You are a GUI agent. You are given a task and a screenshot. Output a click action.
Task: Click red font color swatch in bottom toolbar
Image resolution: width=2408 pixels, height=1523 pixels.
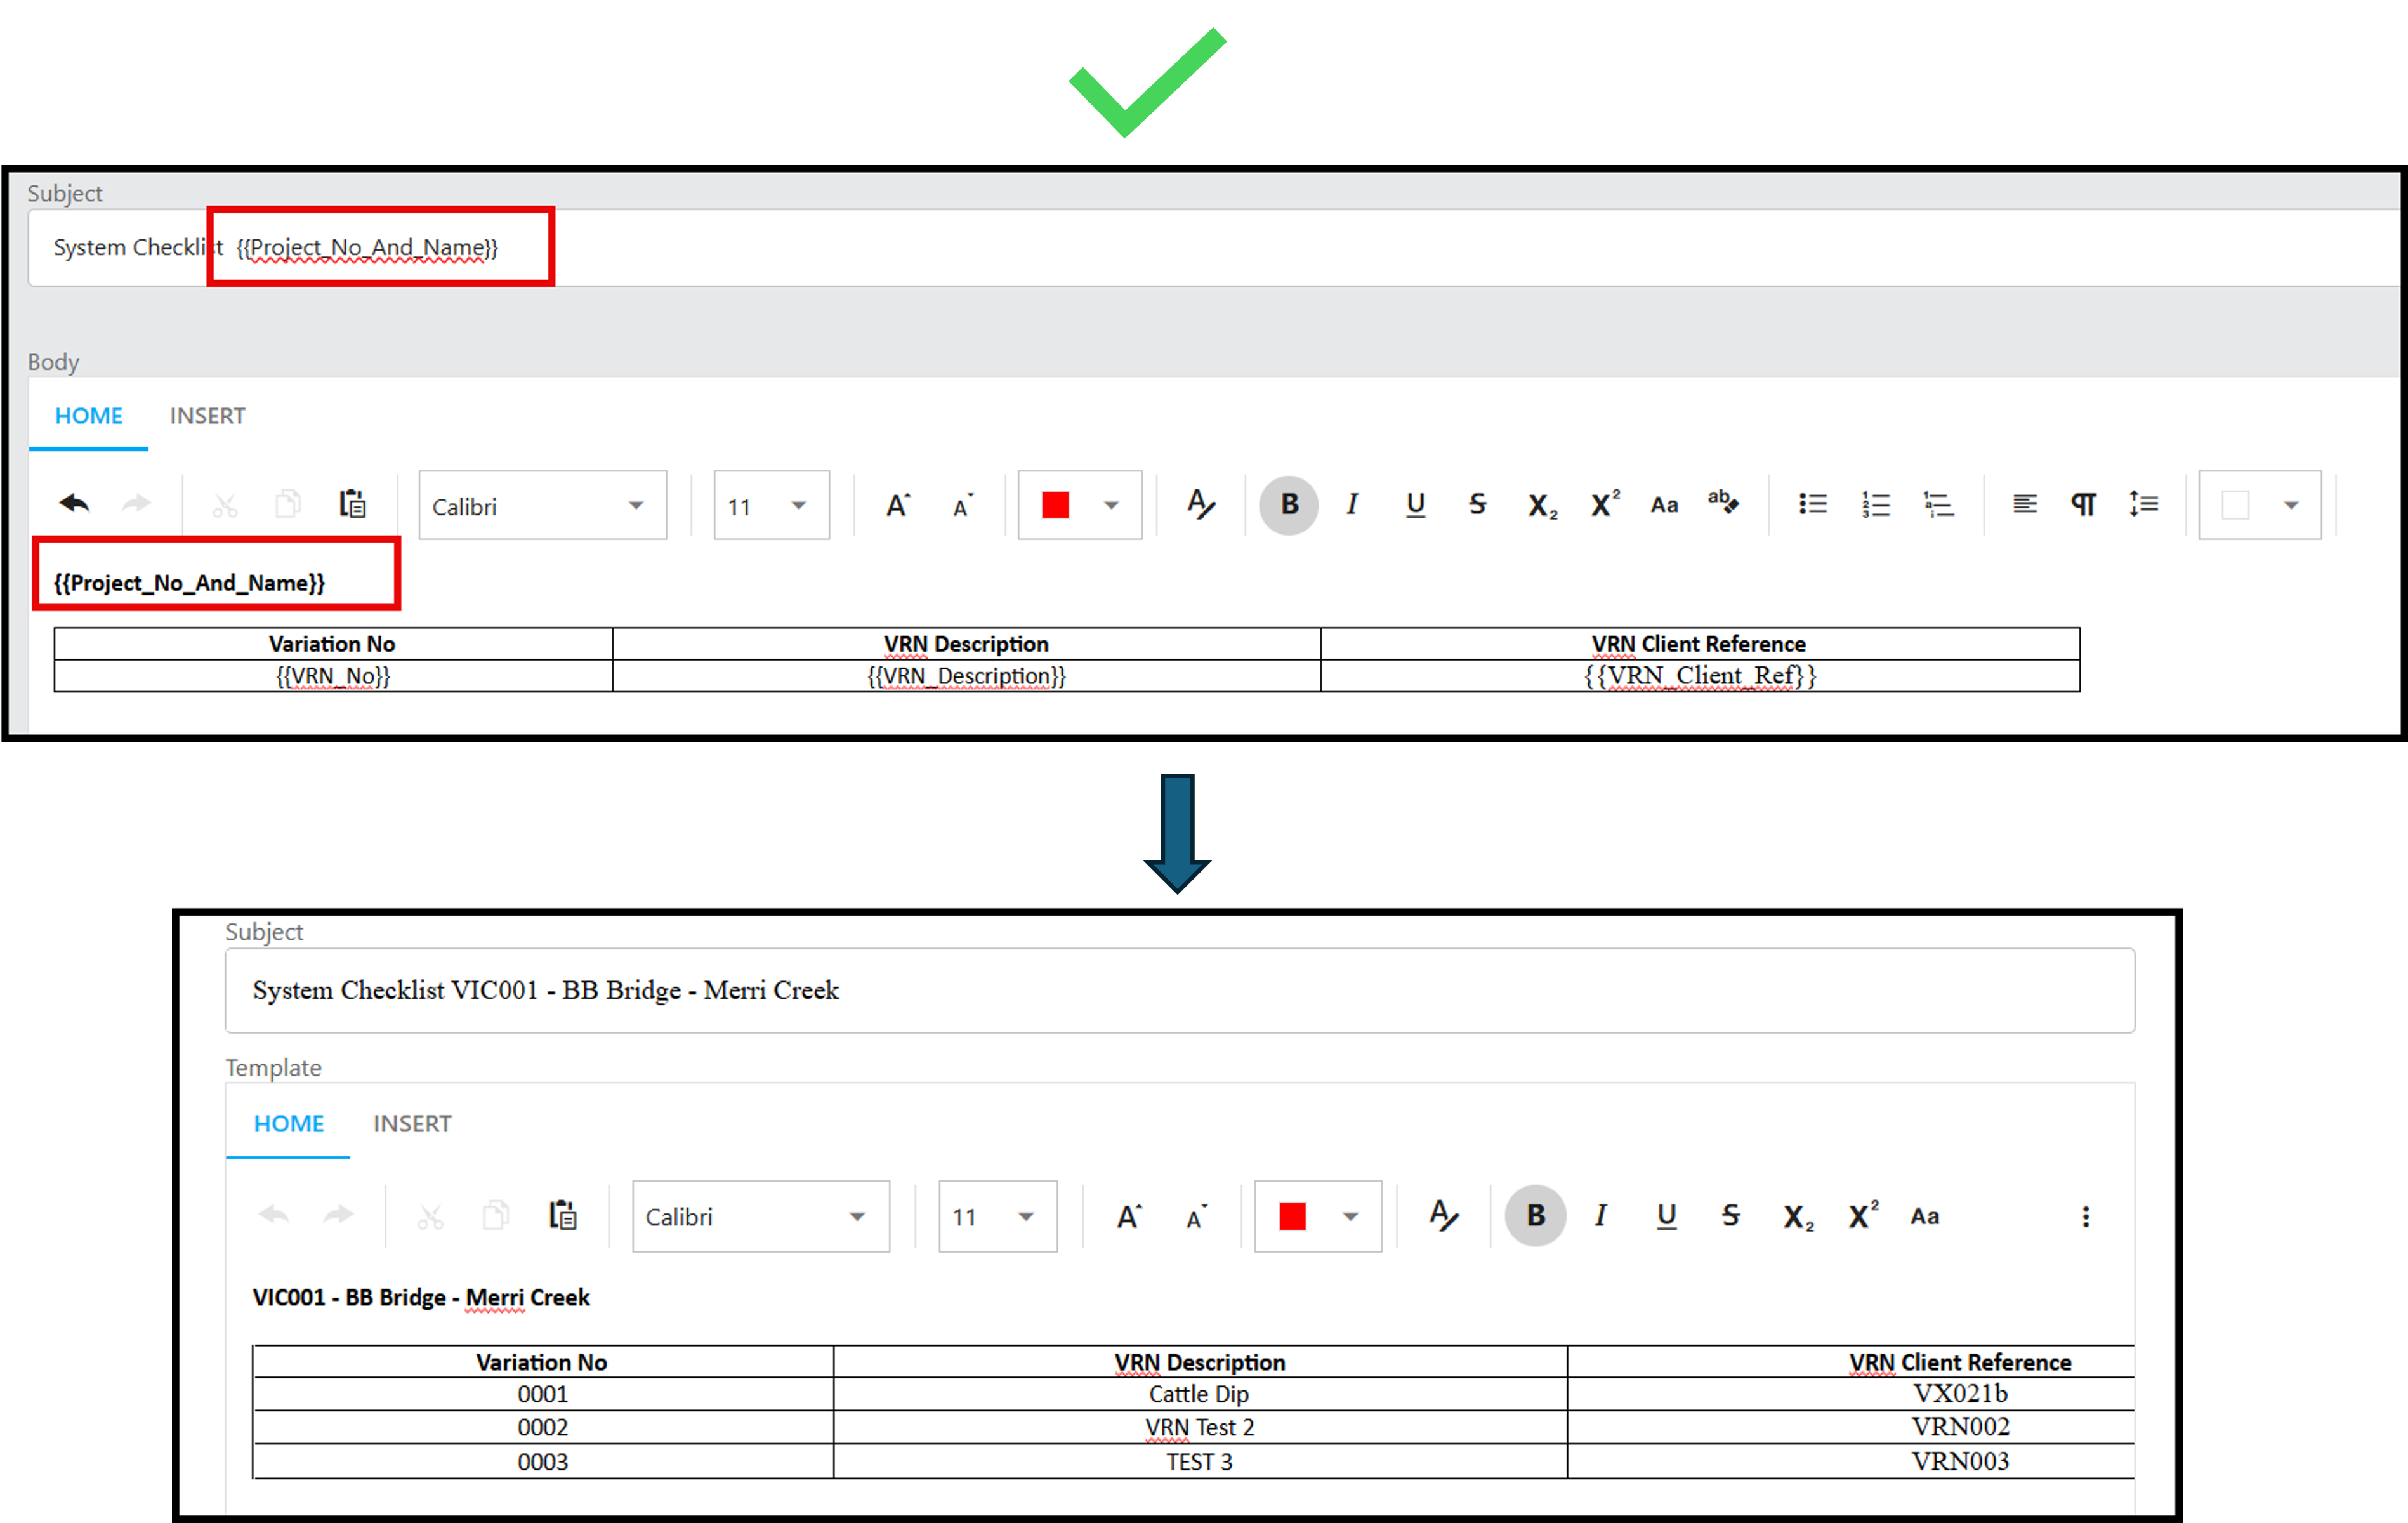[x=1292, y=1216]
